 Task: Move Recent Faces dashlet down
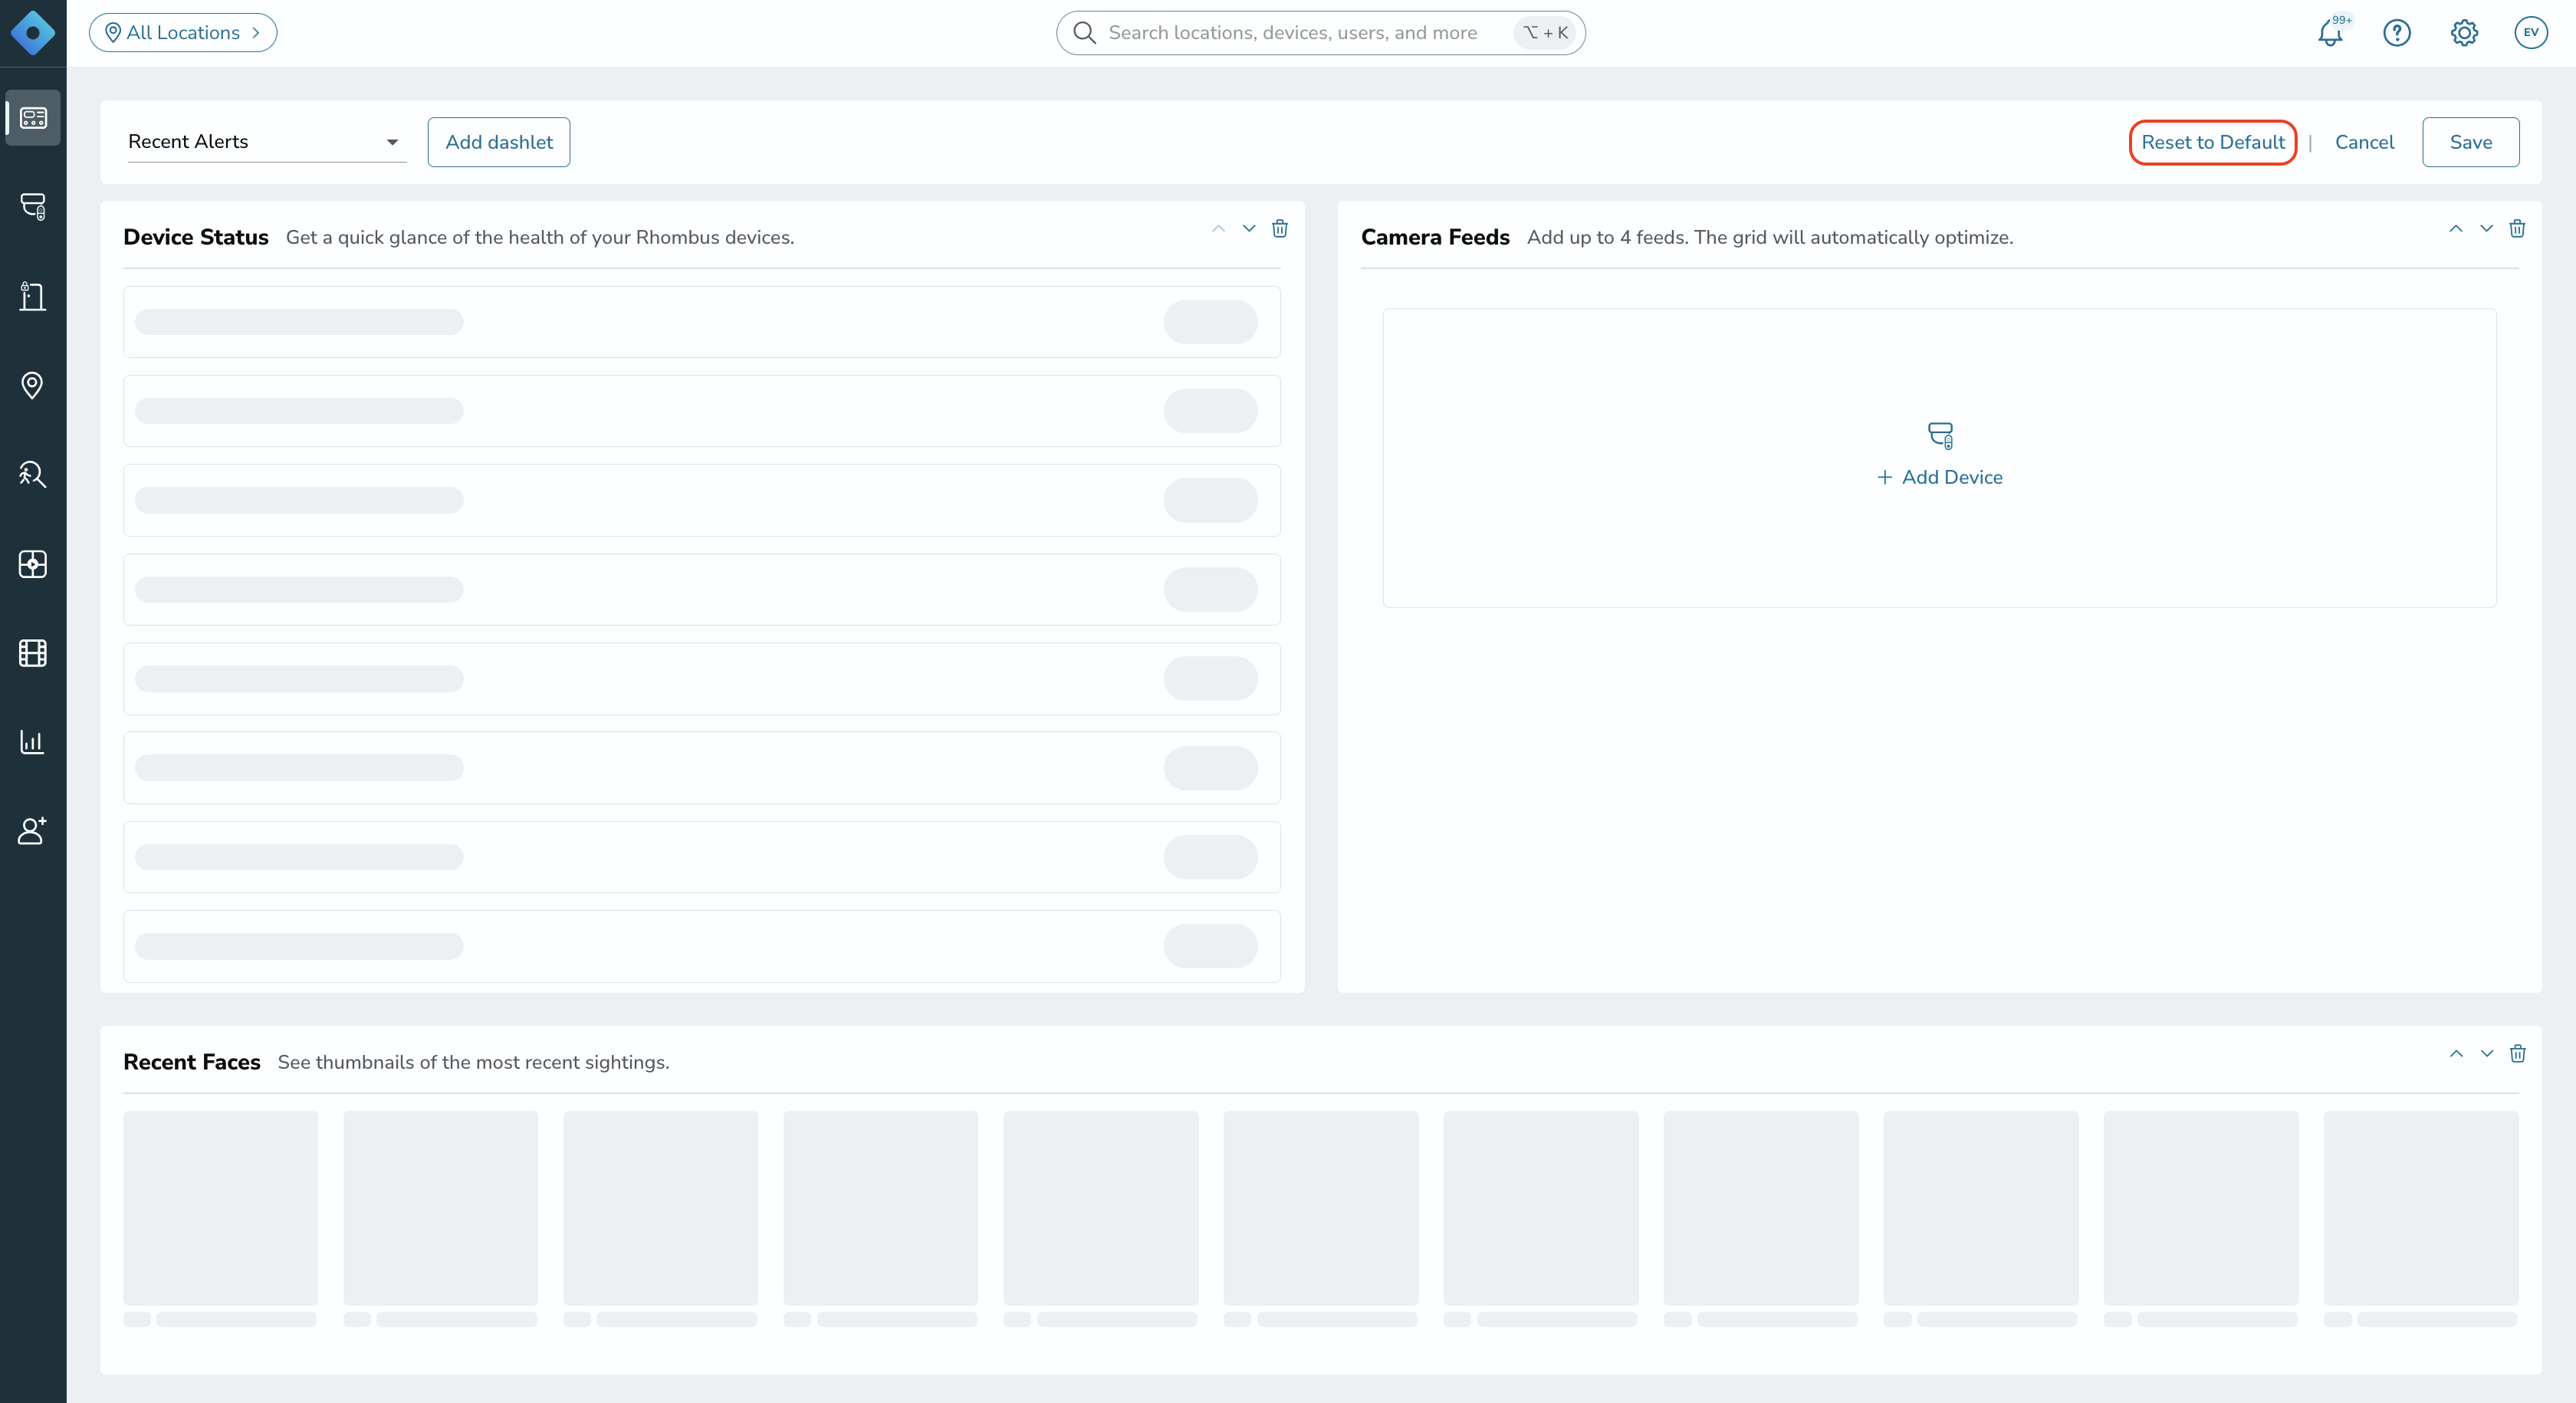2487,1054
